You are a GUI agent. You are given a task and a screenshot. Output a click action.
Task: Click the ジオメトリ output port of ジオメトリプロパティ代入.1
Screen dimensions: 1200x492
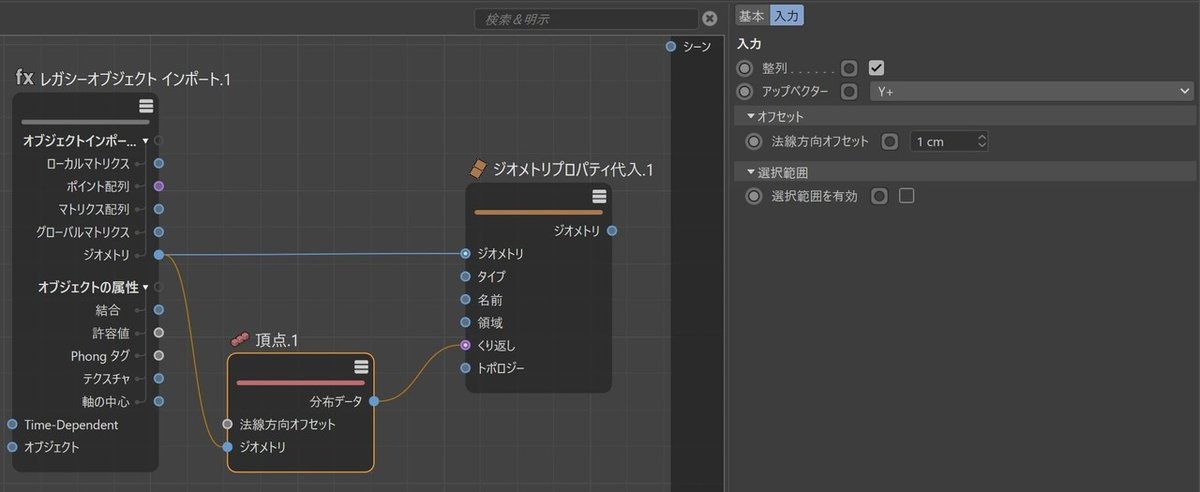612,231
